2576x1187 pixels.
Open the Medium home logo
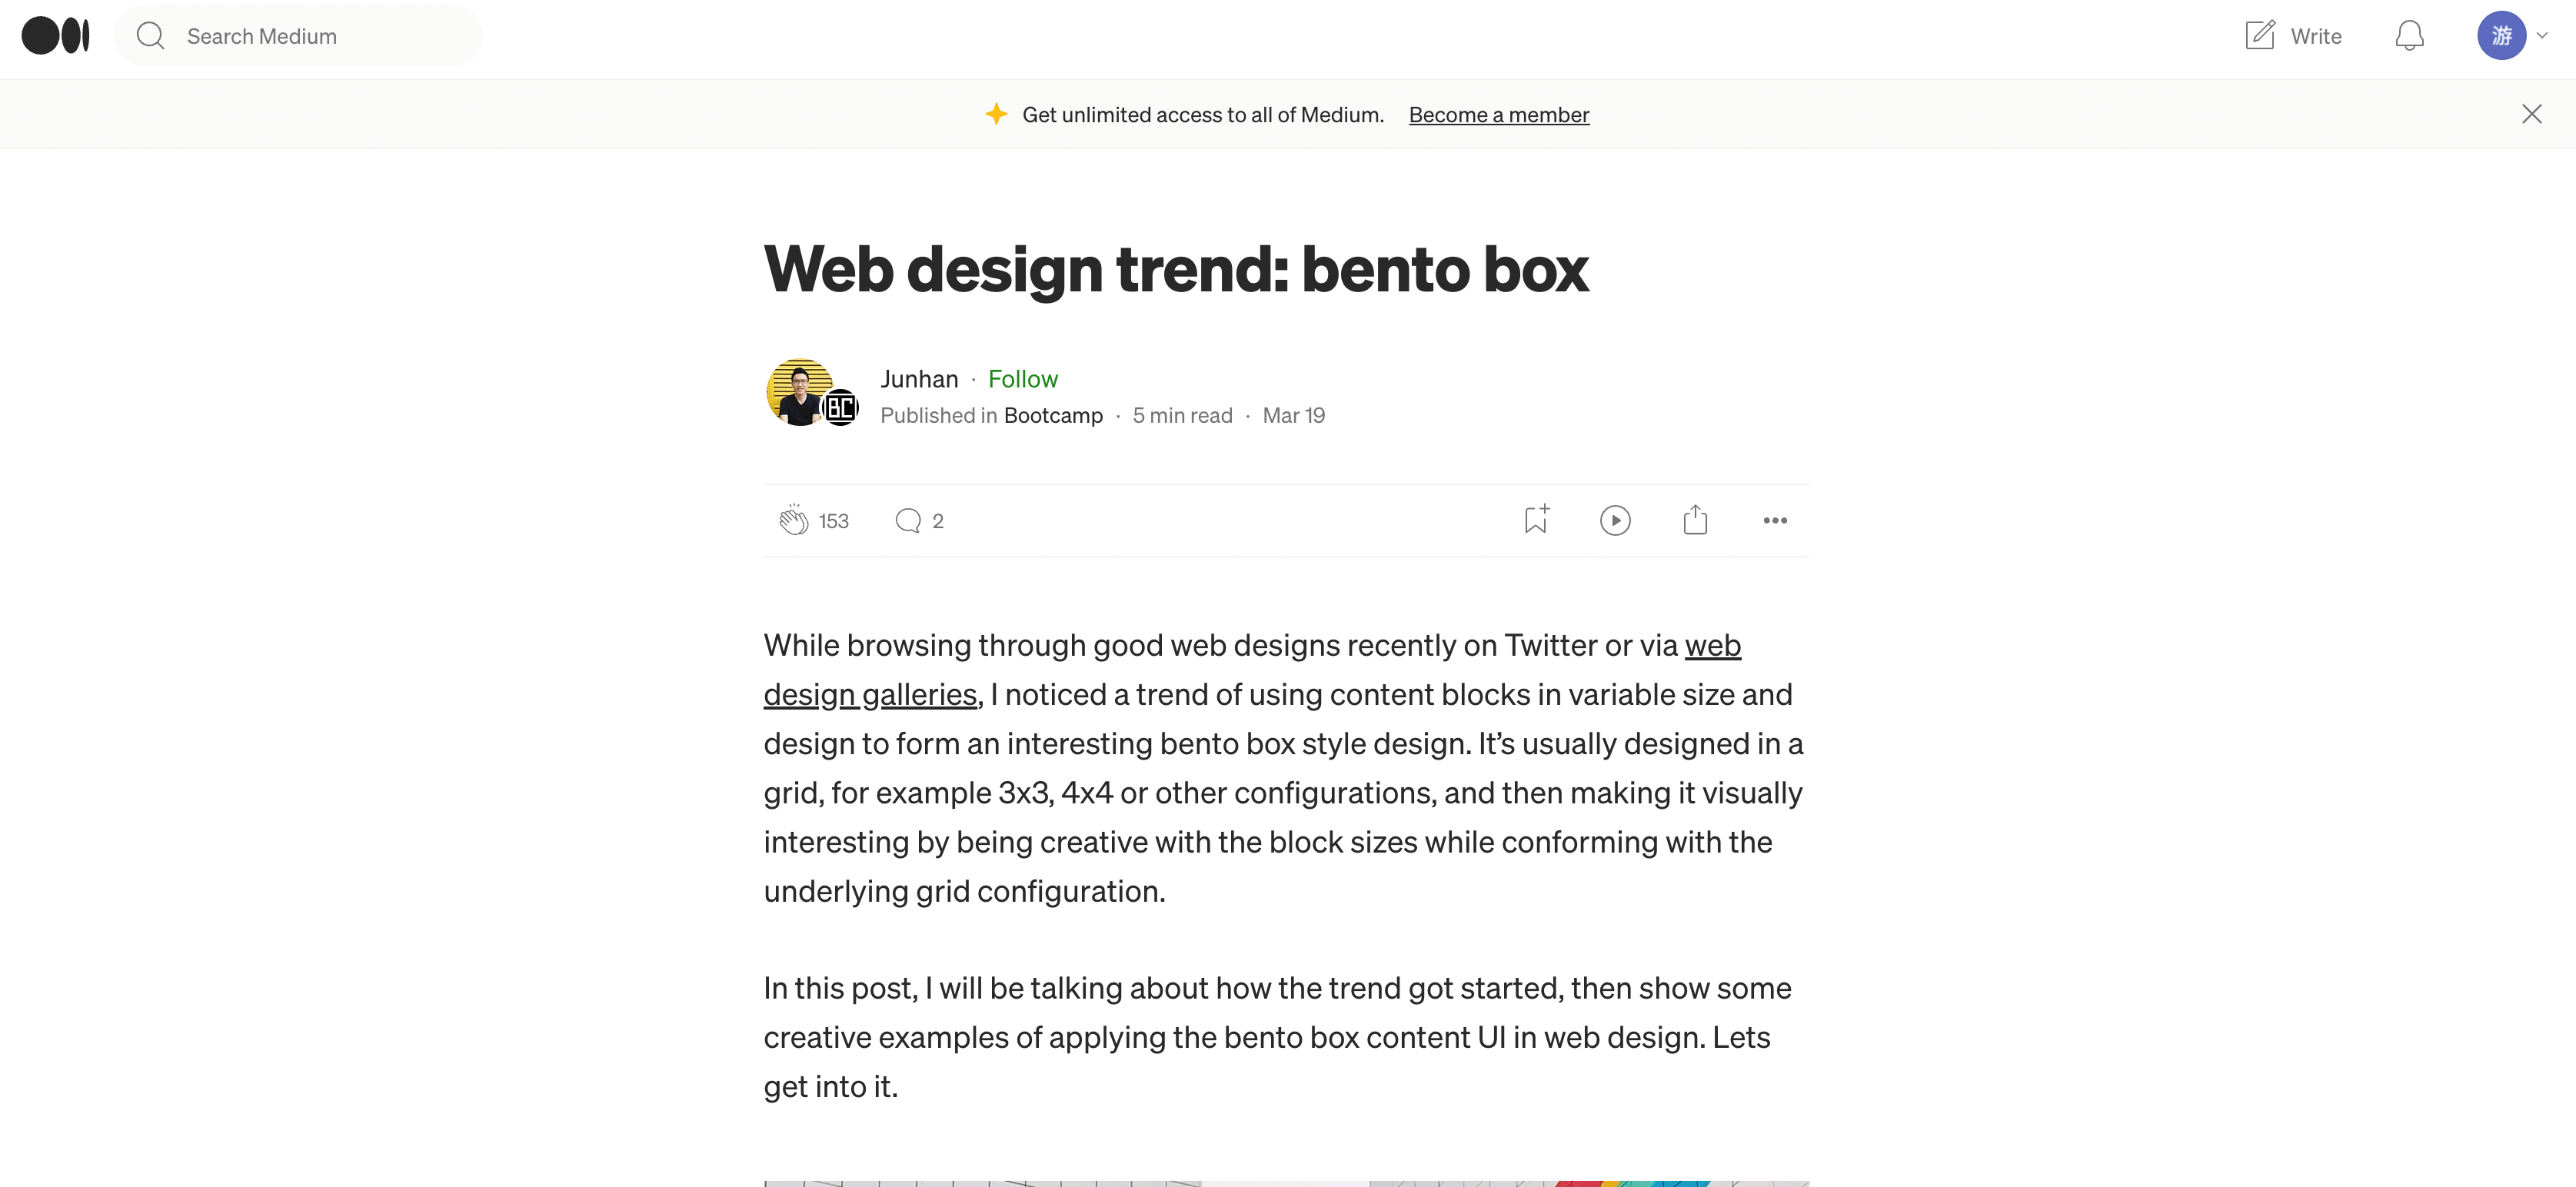click(56, 36)
